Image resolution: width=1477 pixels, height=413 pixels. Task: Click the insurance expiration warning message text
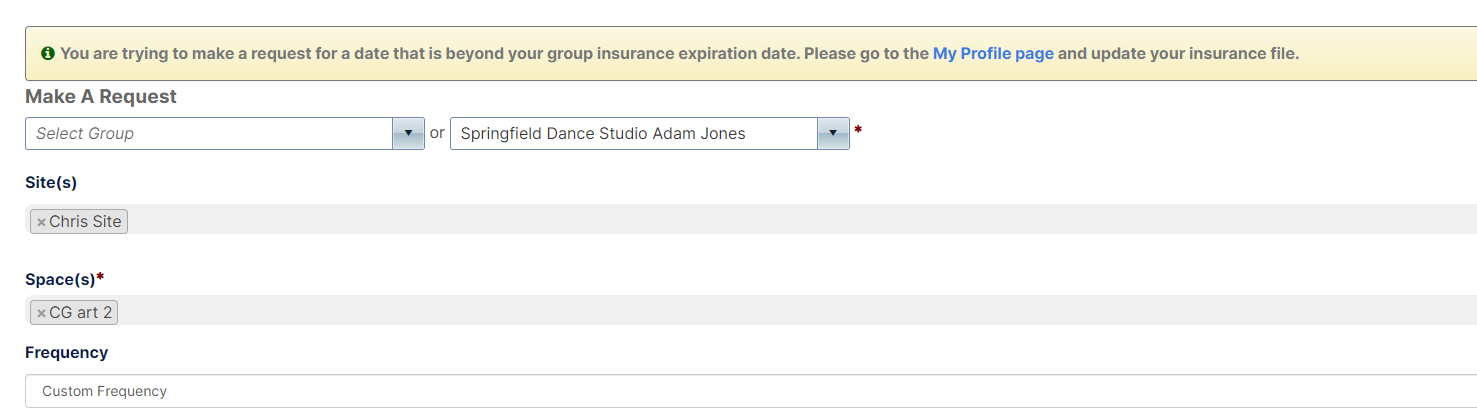pyautogui.click(x=679, y=54)
